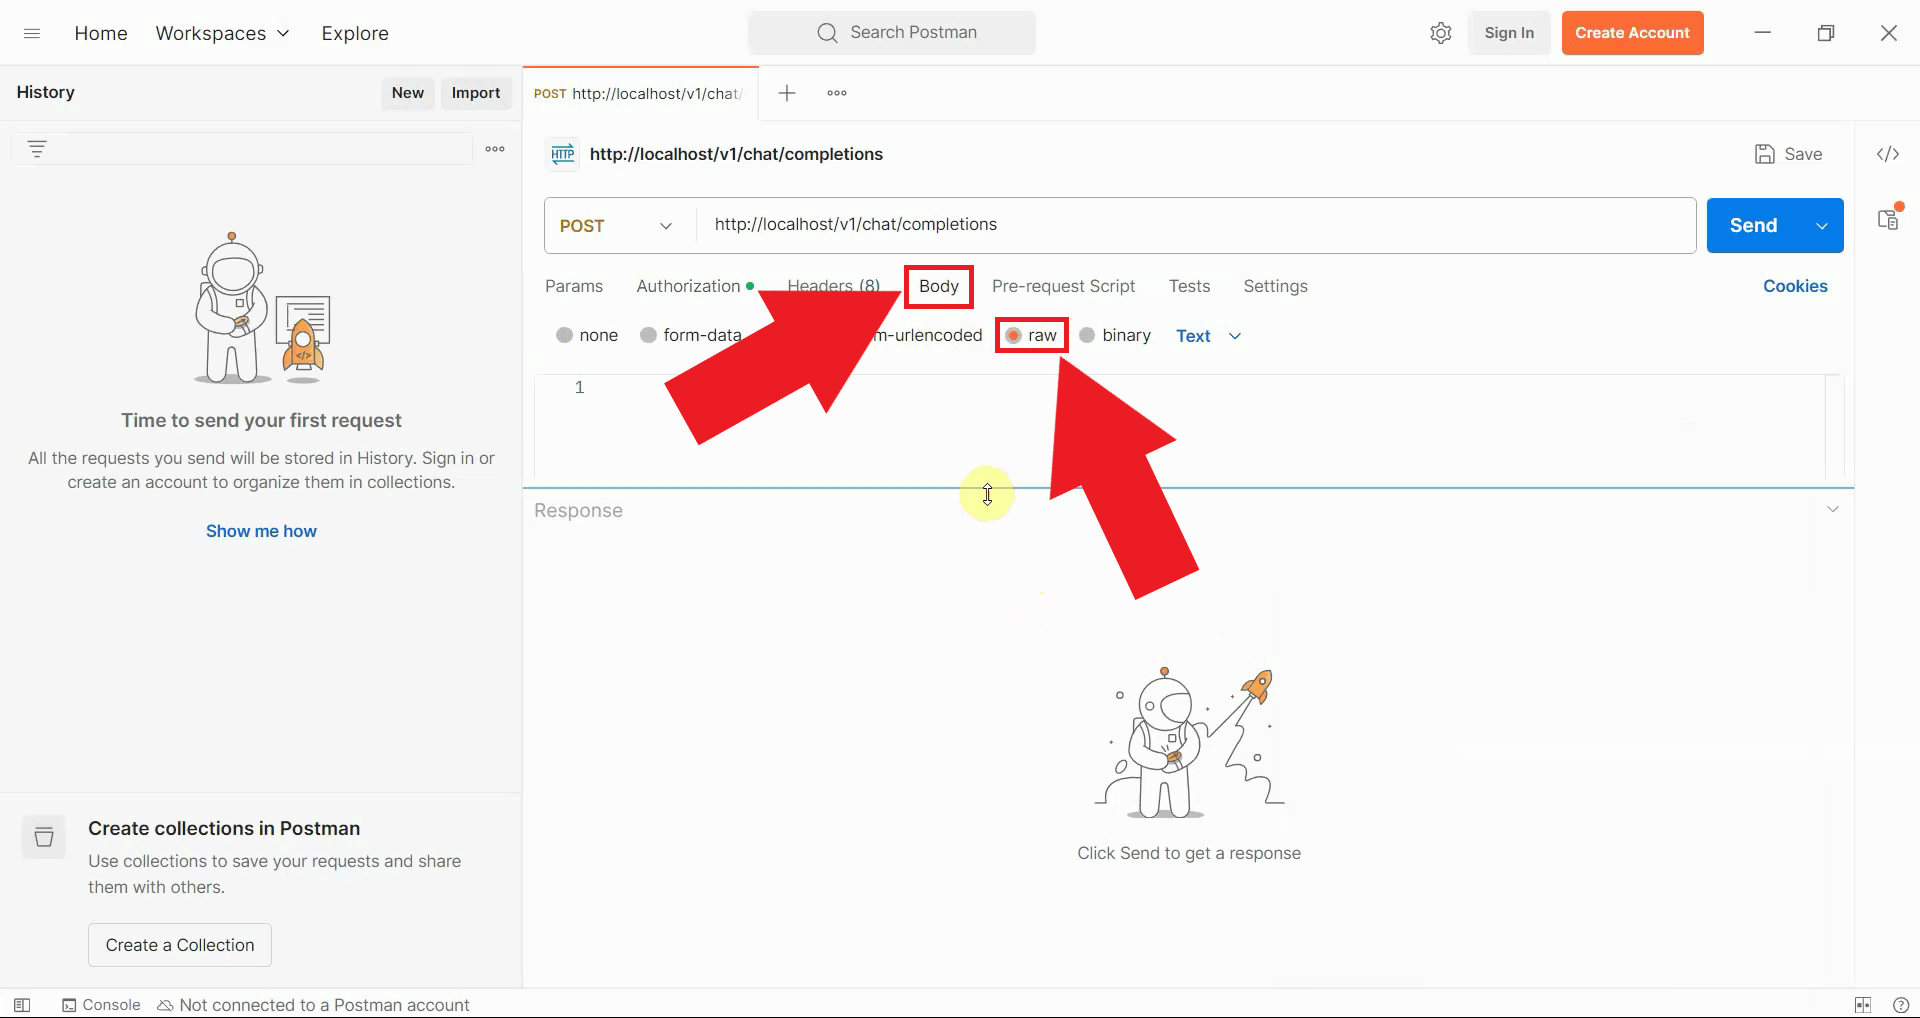Click the filter icon in History sidebar
Screen dimensions: 1920x1018
(37, 149)
